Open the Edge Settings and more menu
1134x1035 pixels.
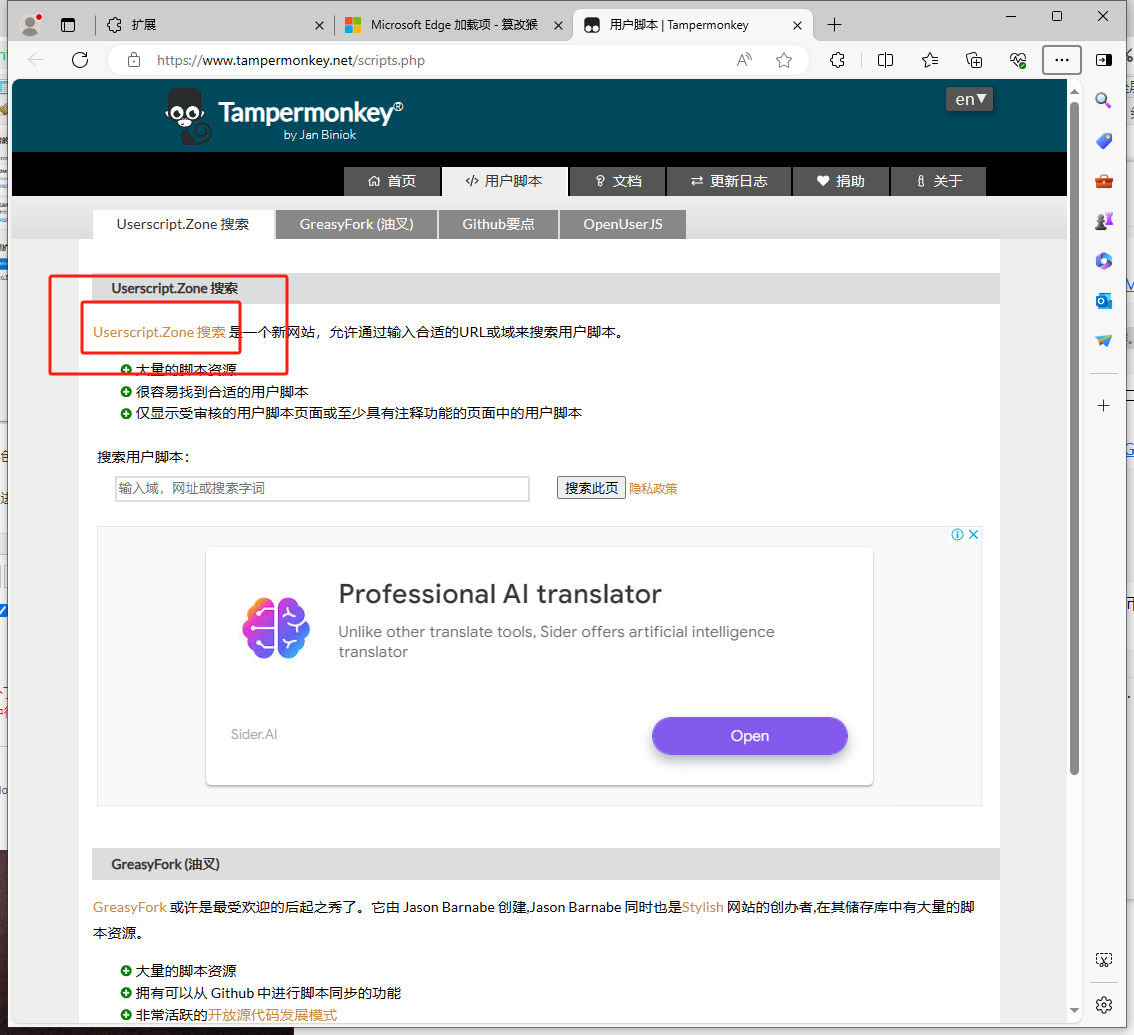(x=1062, y=60)
